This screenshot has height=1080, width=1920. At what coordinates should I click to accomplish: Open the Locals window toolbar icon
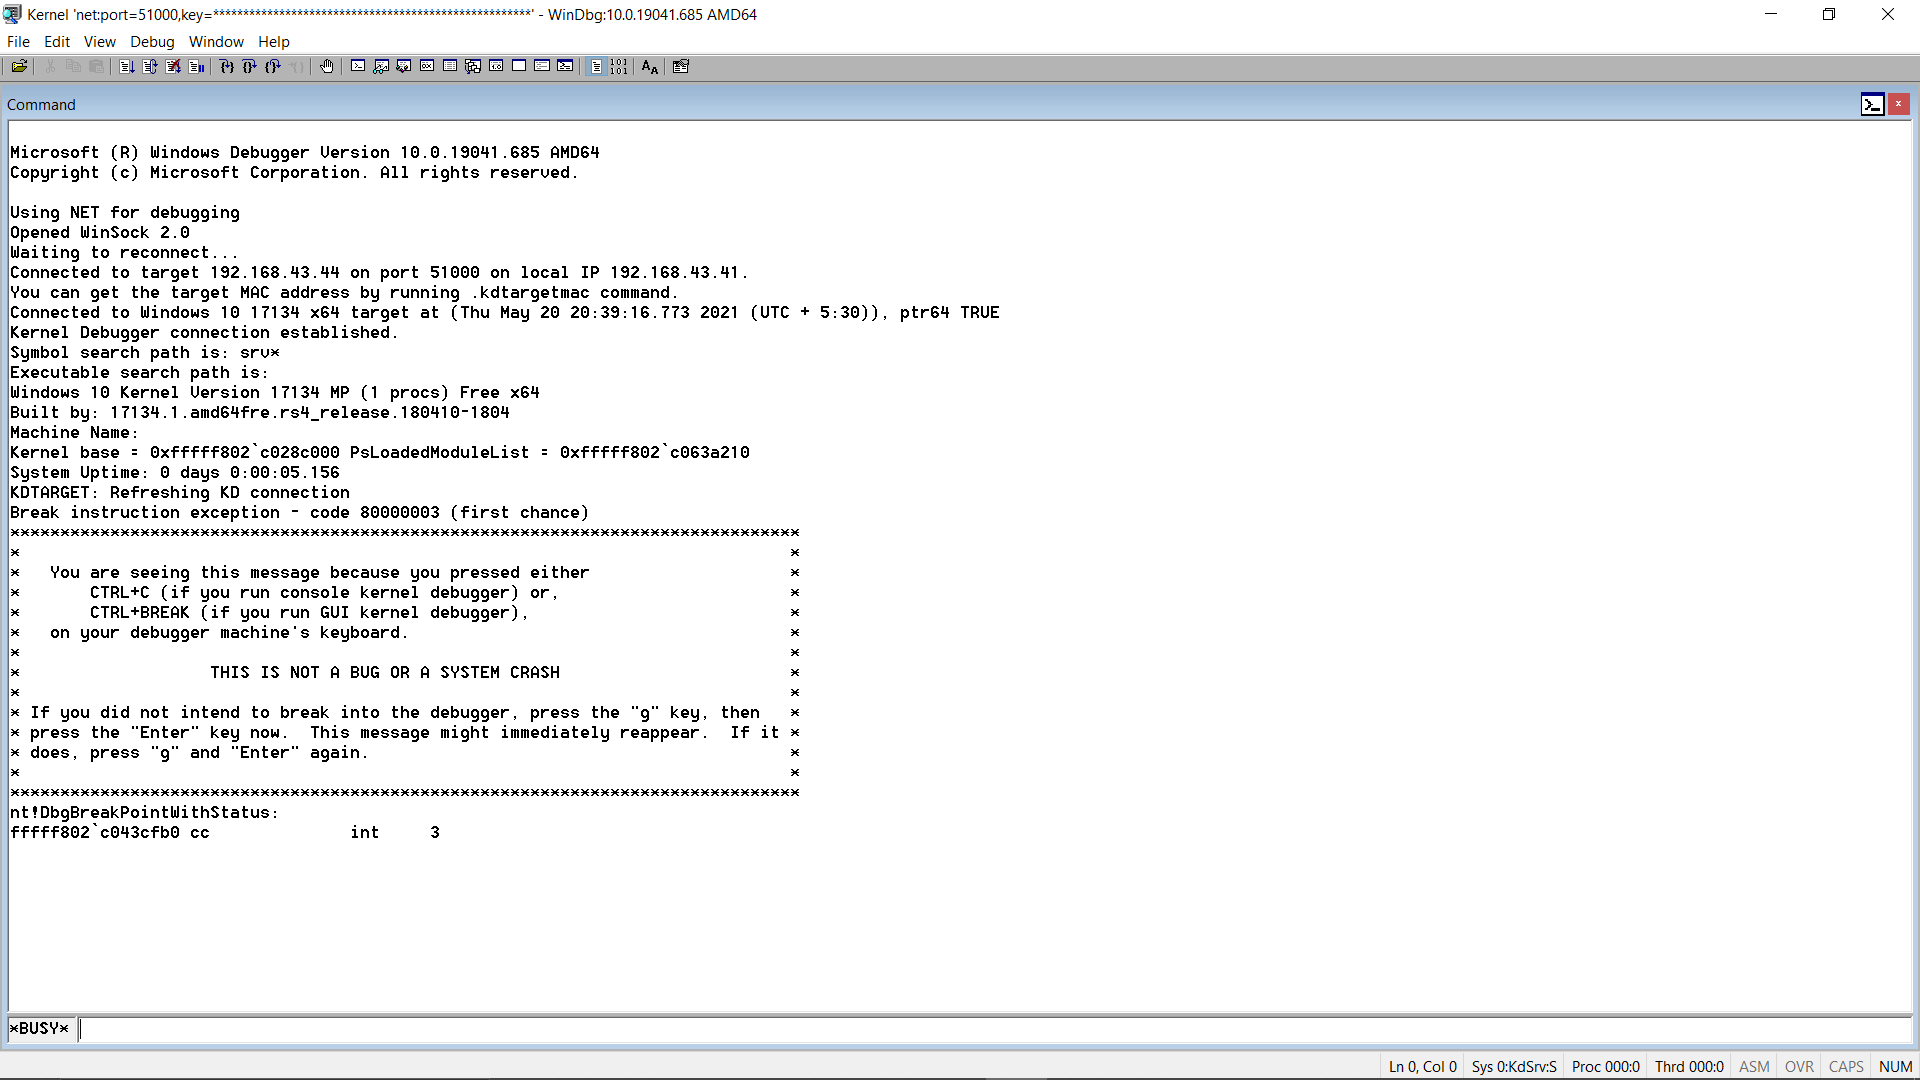404,67
